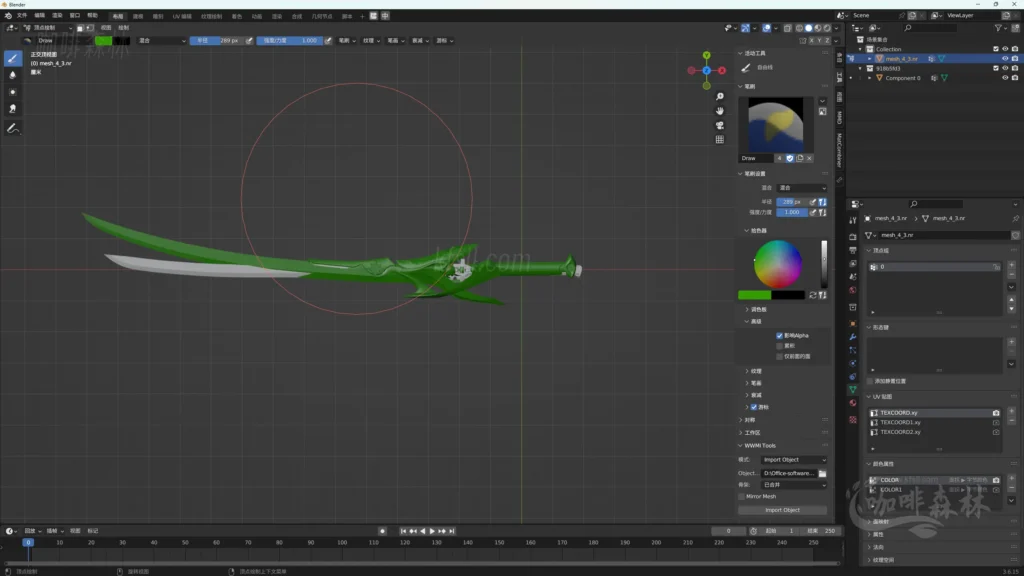Select TEXCOORD1.xy in the UV map list
The image size is (1024, 576).
(900, 422)
